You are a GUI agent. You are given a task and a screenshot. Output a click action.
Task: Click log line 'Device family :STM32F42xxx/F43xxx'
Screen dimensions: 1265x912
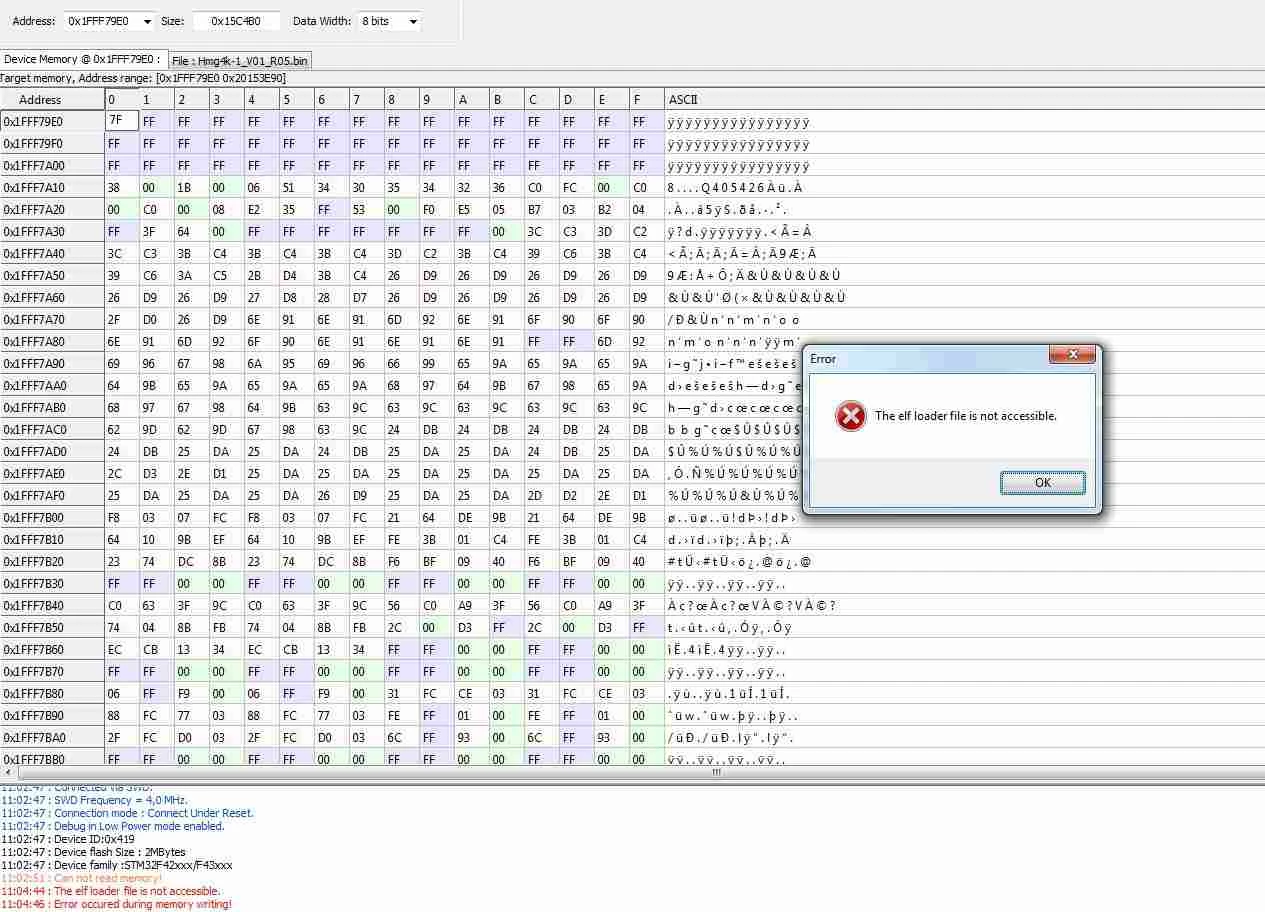(x=117, y=865)
